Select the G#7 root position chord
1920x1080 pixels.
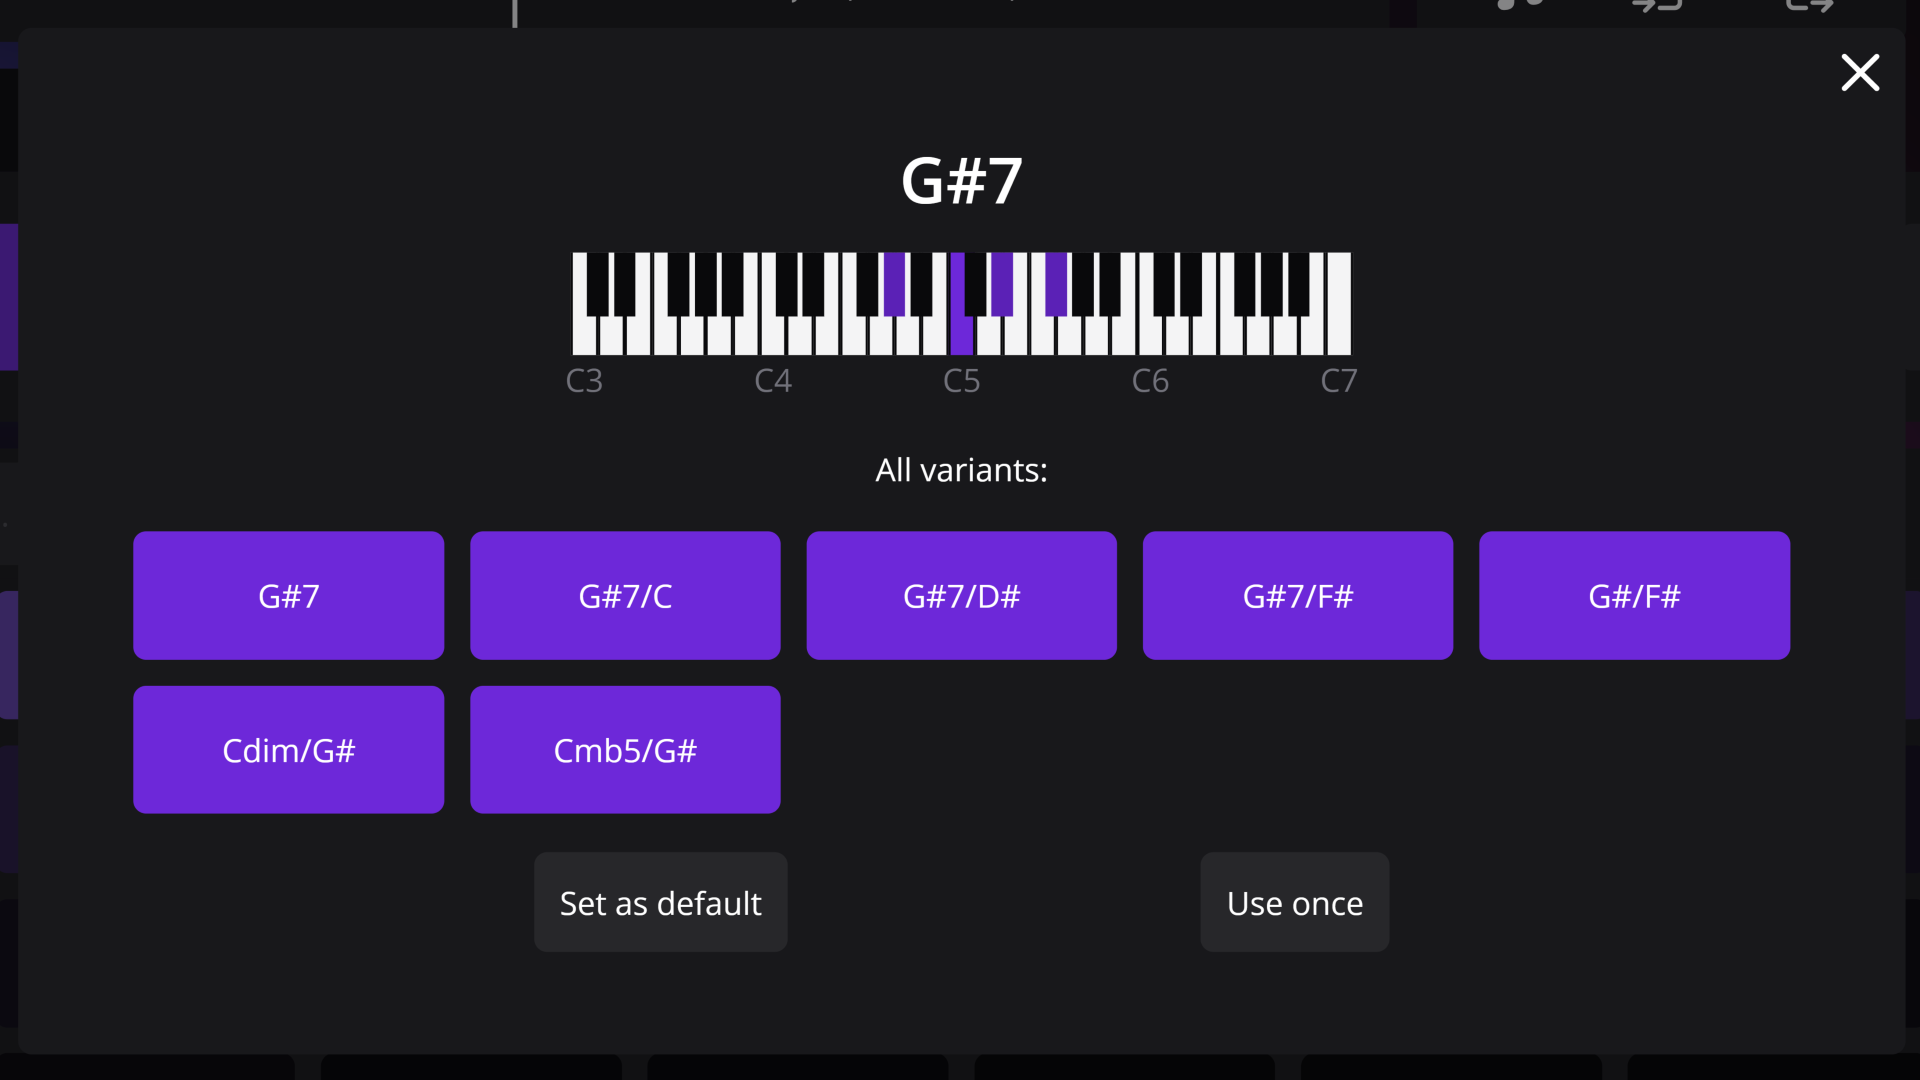(x=287, y=596)
